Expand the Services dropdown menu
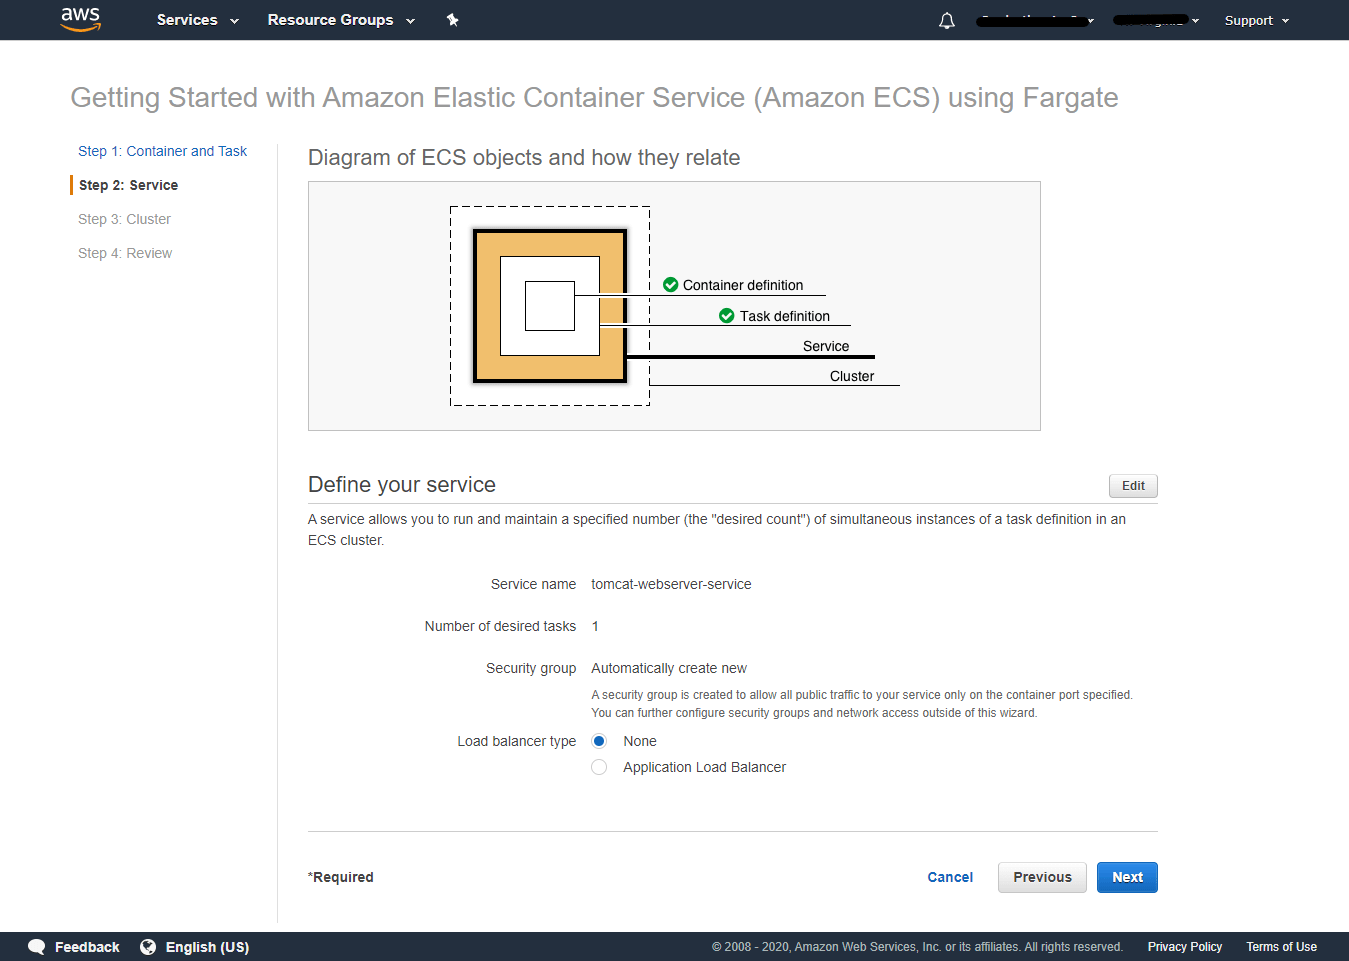This screenshot has width=1349, height=961. coord(198,20)
